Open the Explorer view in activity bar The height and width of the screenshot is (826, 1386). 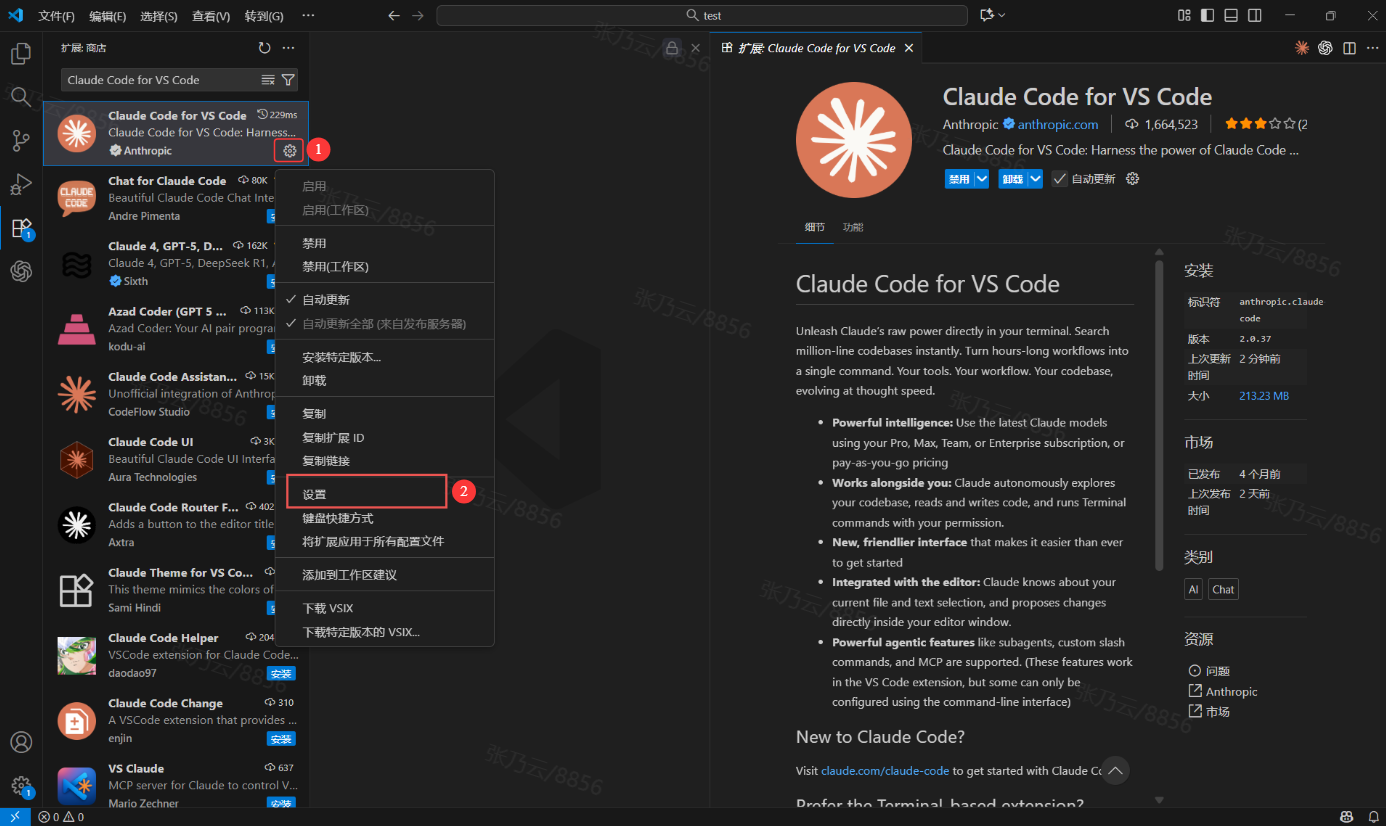pyautogui.click(x=21, y=54)
